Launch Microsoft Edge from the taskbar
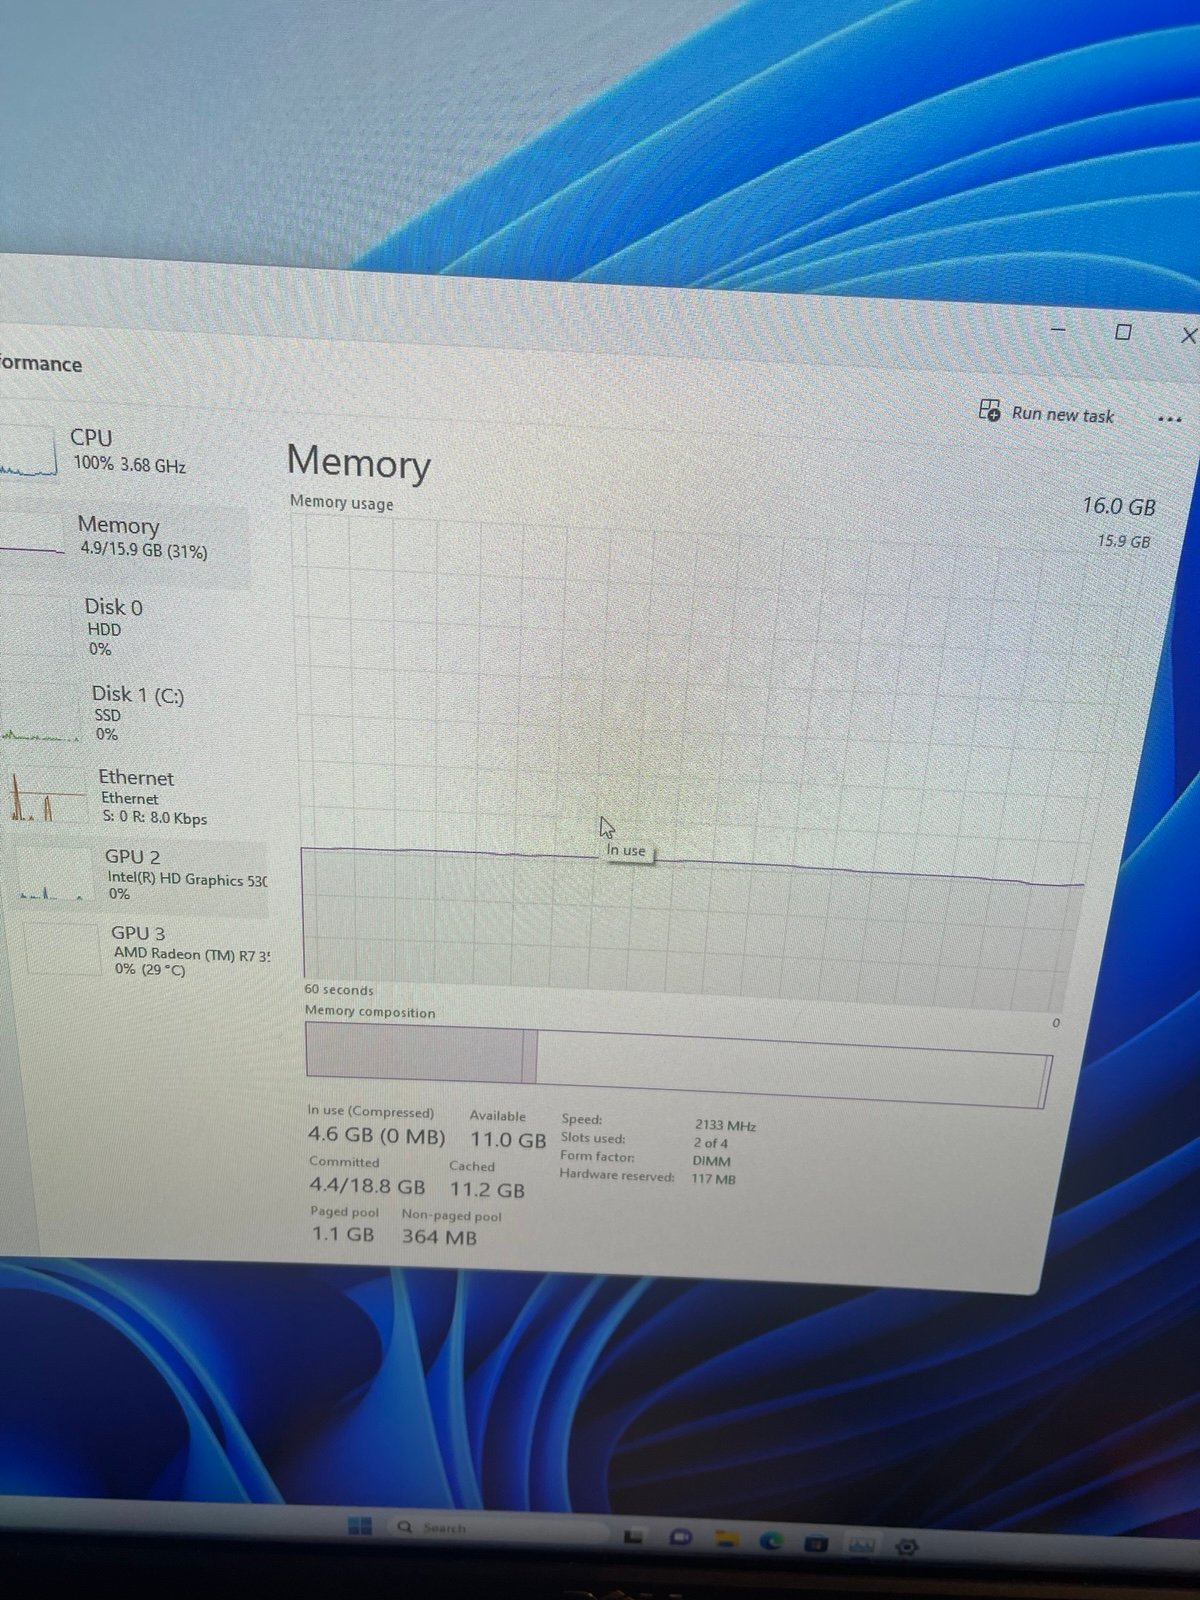This screenshot has width=1200, height=1600. (x=771, y=1541)
